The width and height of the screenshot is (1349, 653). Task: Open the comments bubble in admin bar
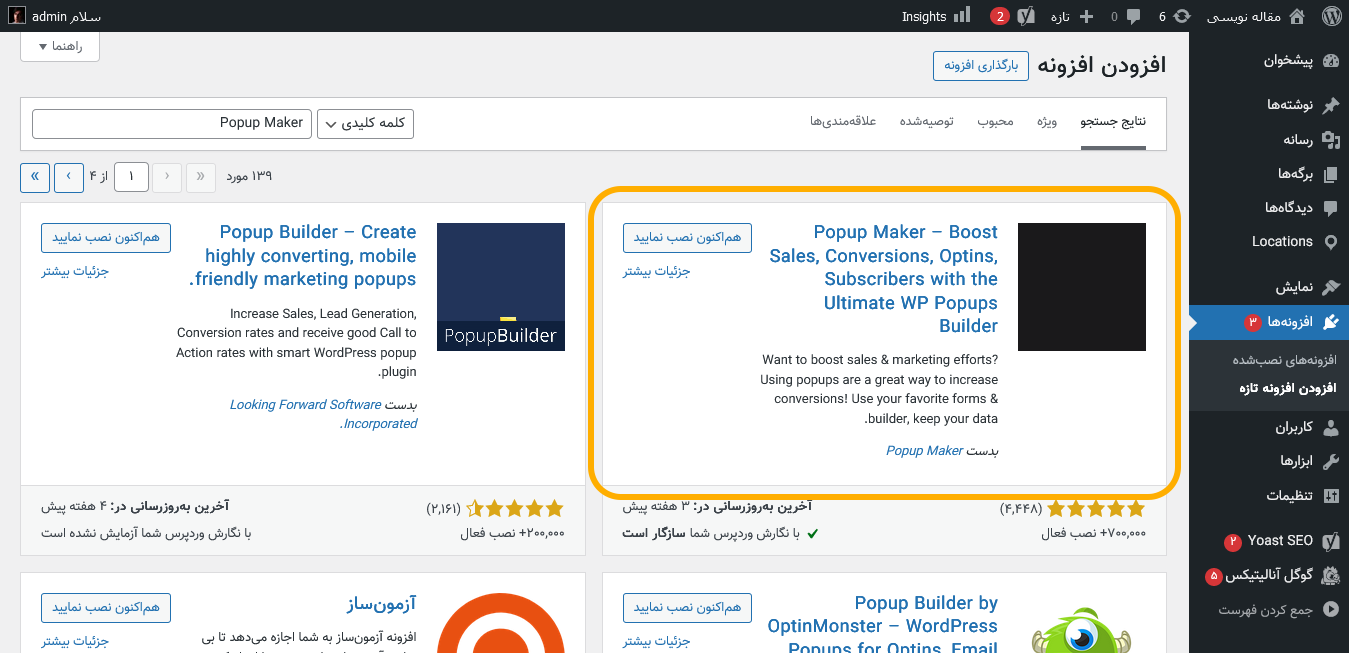click(1125, 16)
